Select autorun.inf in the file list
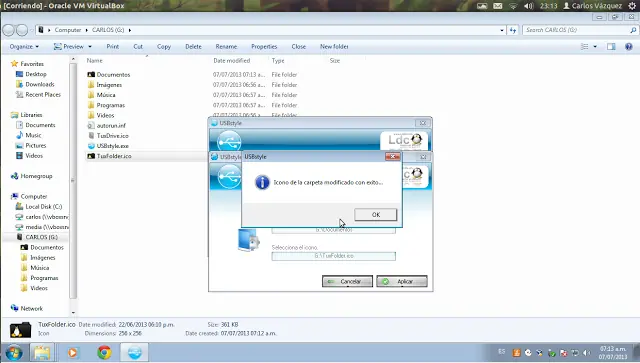The width and height of the screenshot is (640, 363). coord(111,125)
